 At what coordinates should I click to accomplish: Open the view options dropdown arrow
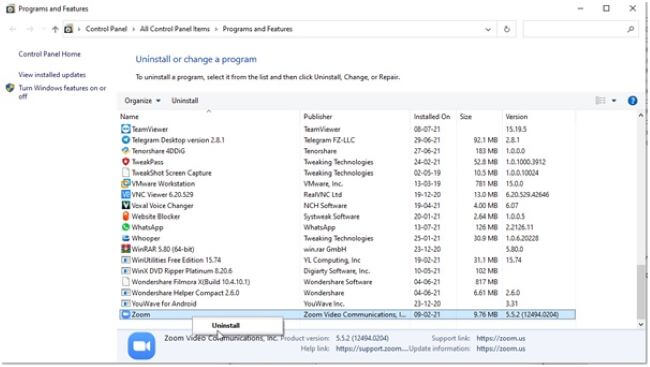point(614,101)
